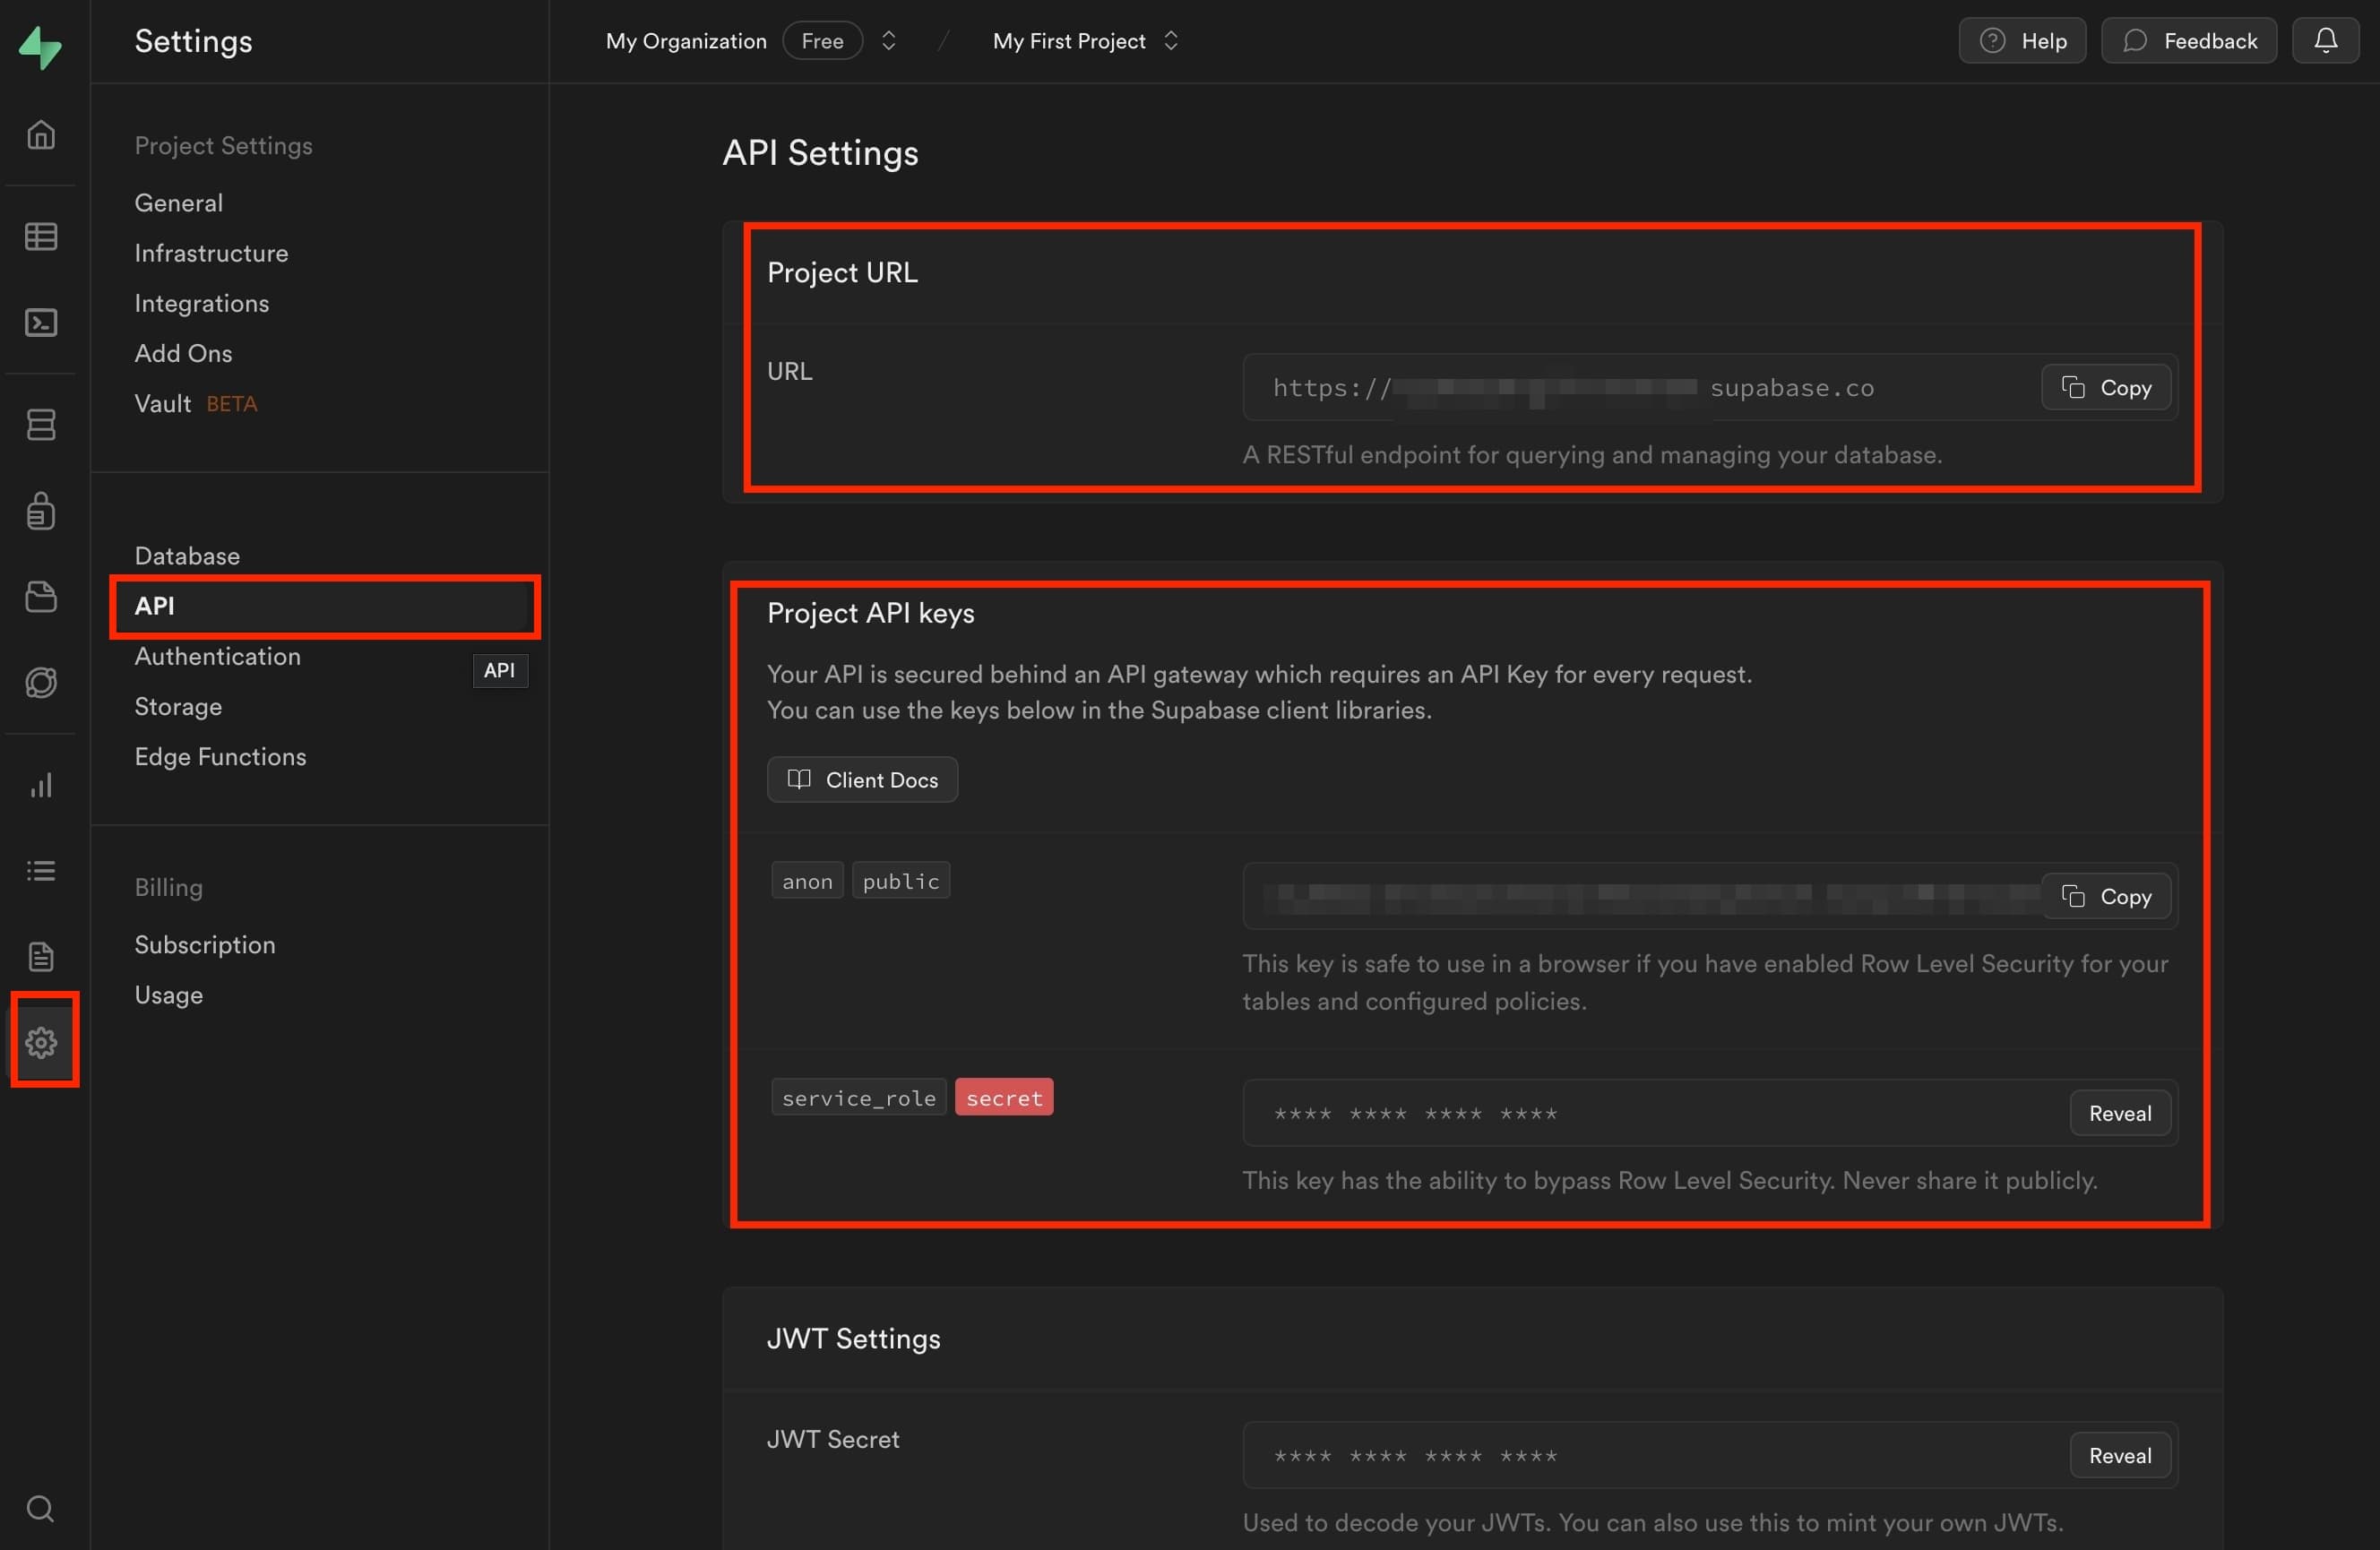Select Storage settings

coord(179,707)
